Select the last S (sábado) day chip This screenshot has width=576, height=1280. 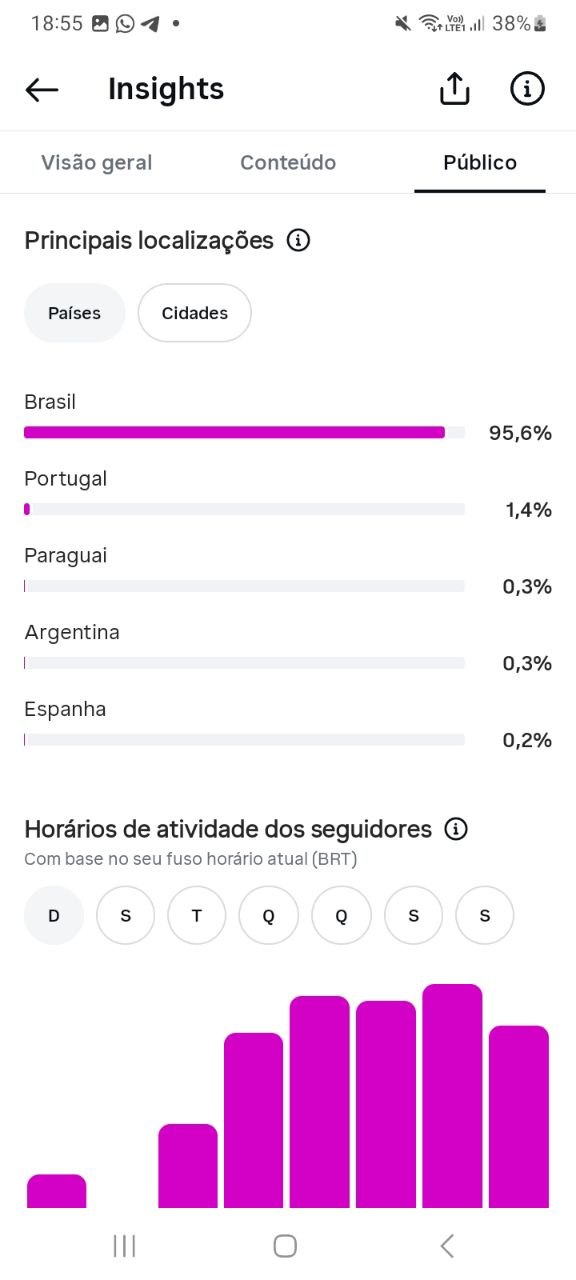click(x=485, y=915)
